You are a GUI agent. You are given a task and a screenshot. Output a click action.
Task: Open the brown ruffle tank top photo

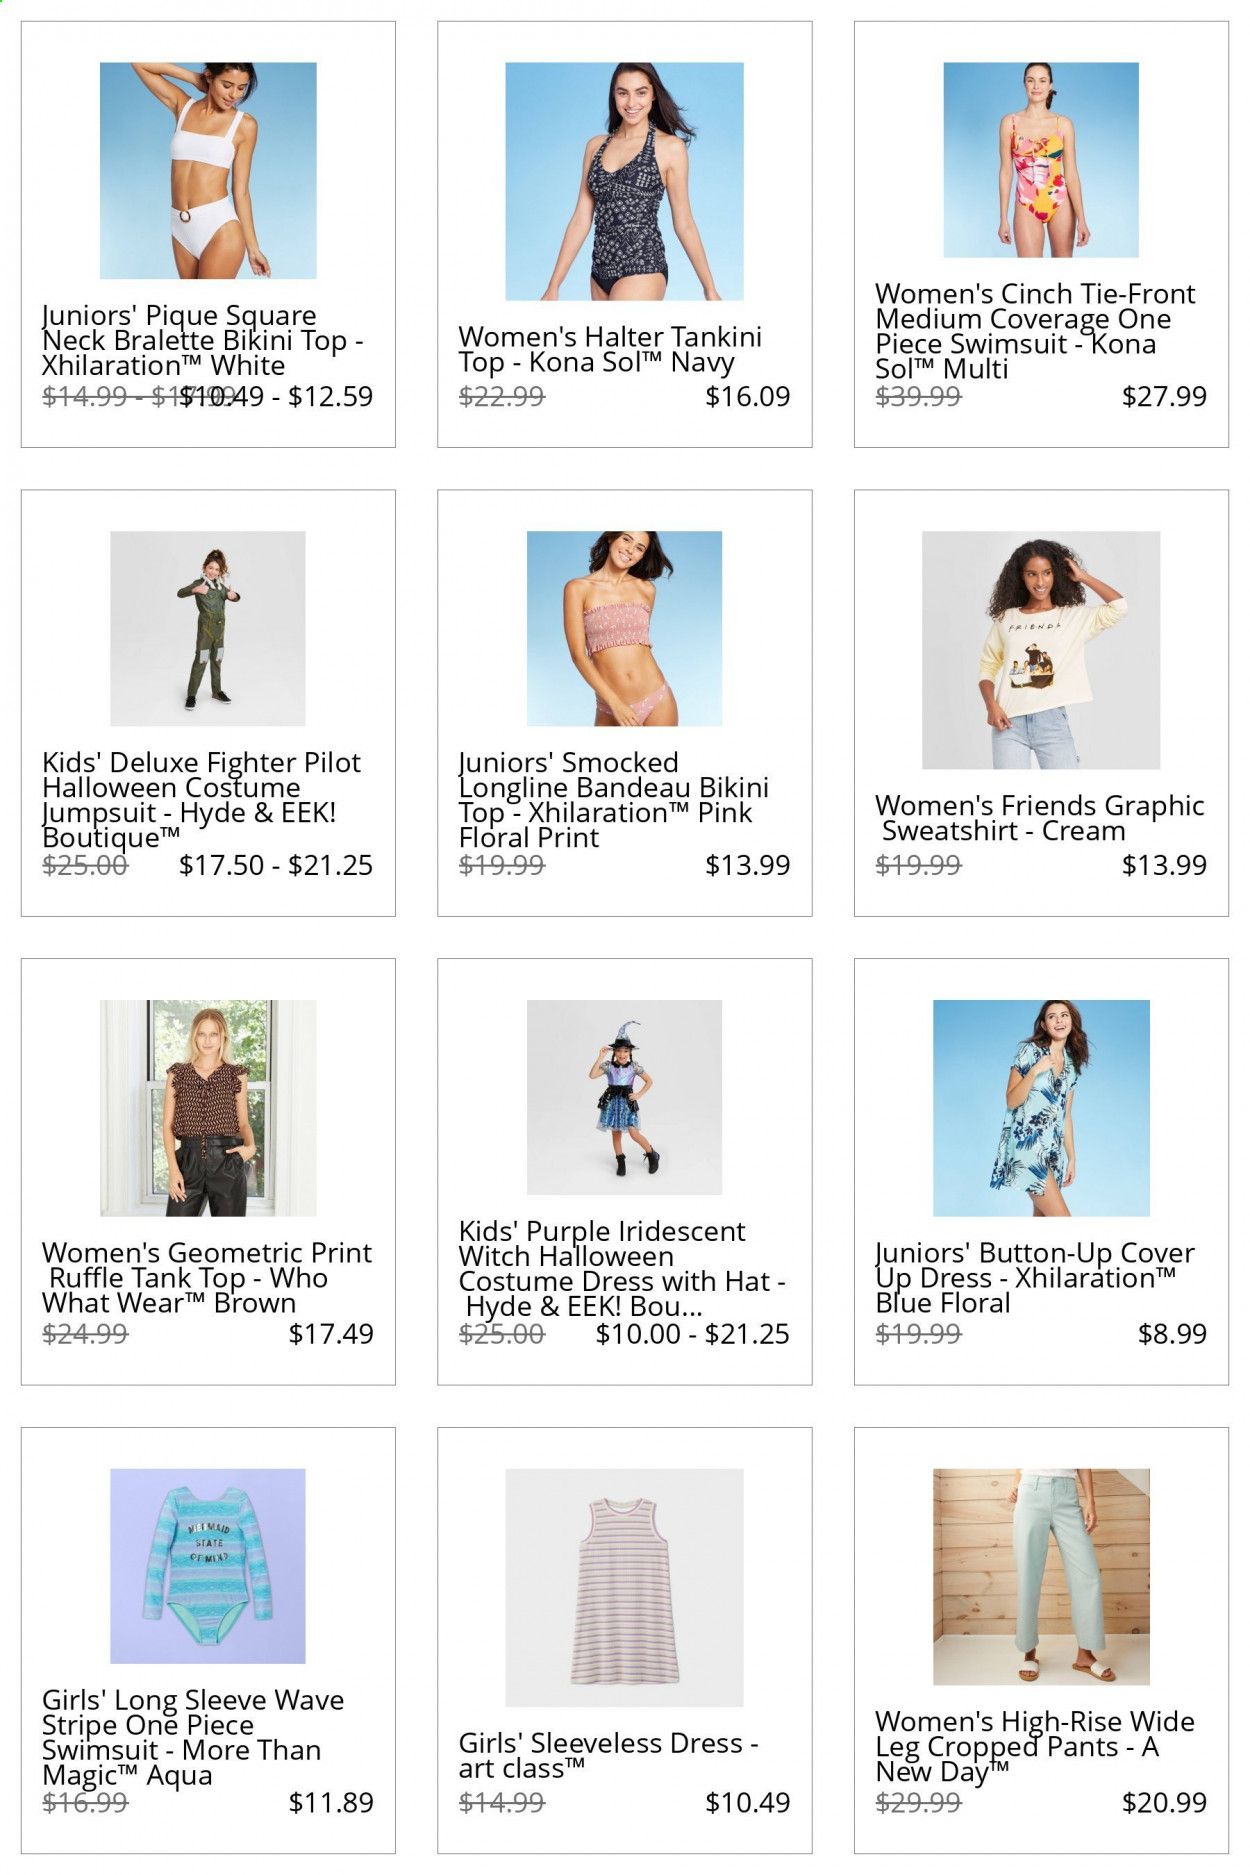coord(208,1108)
